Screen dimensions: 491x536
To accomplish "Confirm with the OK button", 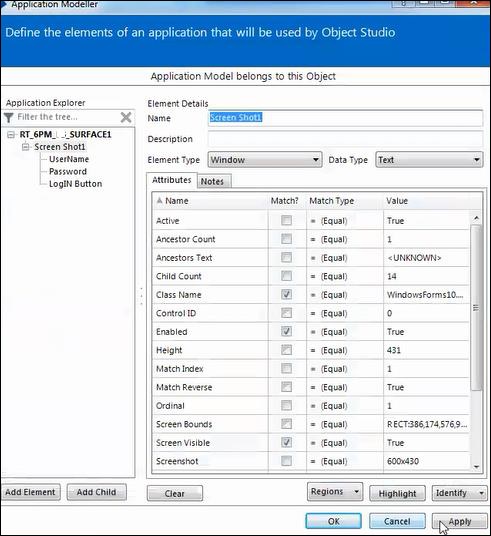I will pyautogui.click(x=333, y=521).
